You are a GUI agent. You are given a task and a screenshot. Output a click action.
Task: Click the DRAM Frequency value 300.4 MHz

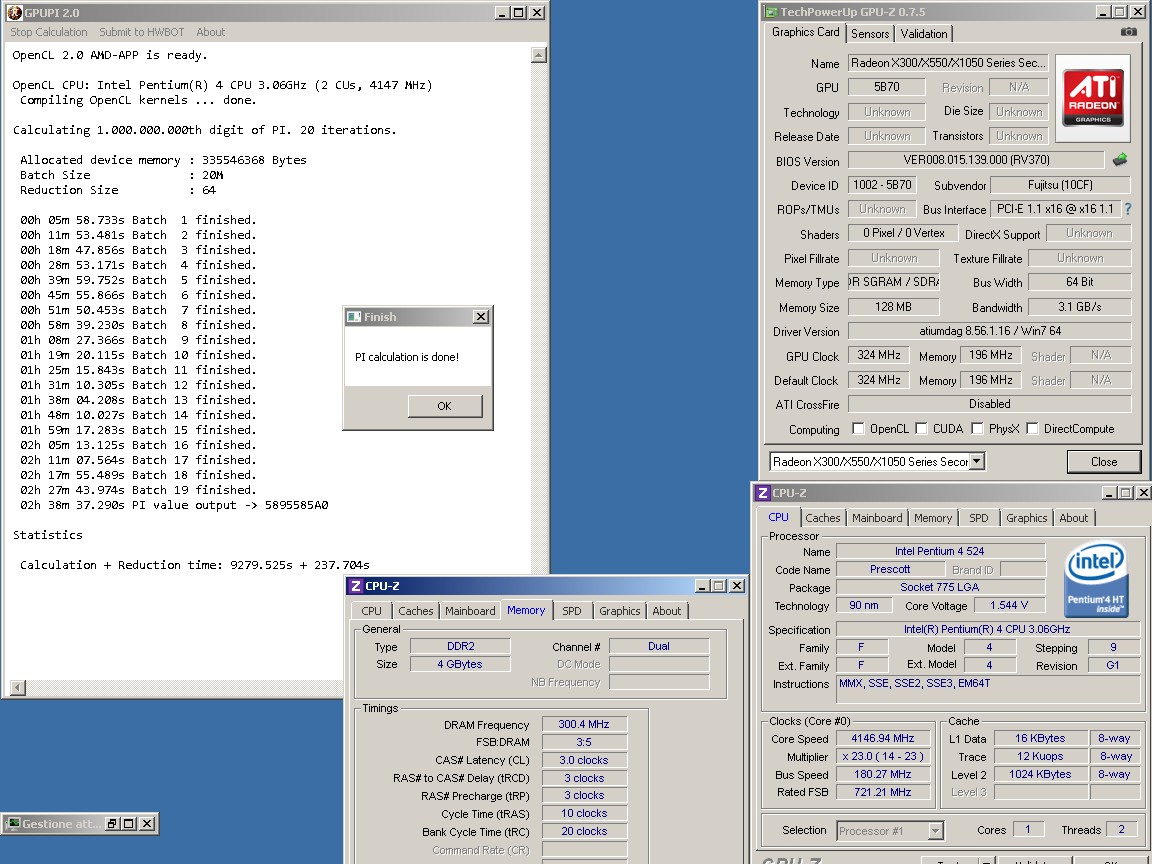point(584,724)
